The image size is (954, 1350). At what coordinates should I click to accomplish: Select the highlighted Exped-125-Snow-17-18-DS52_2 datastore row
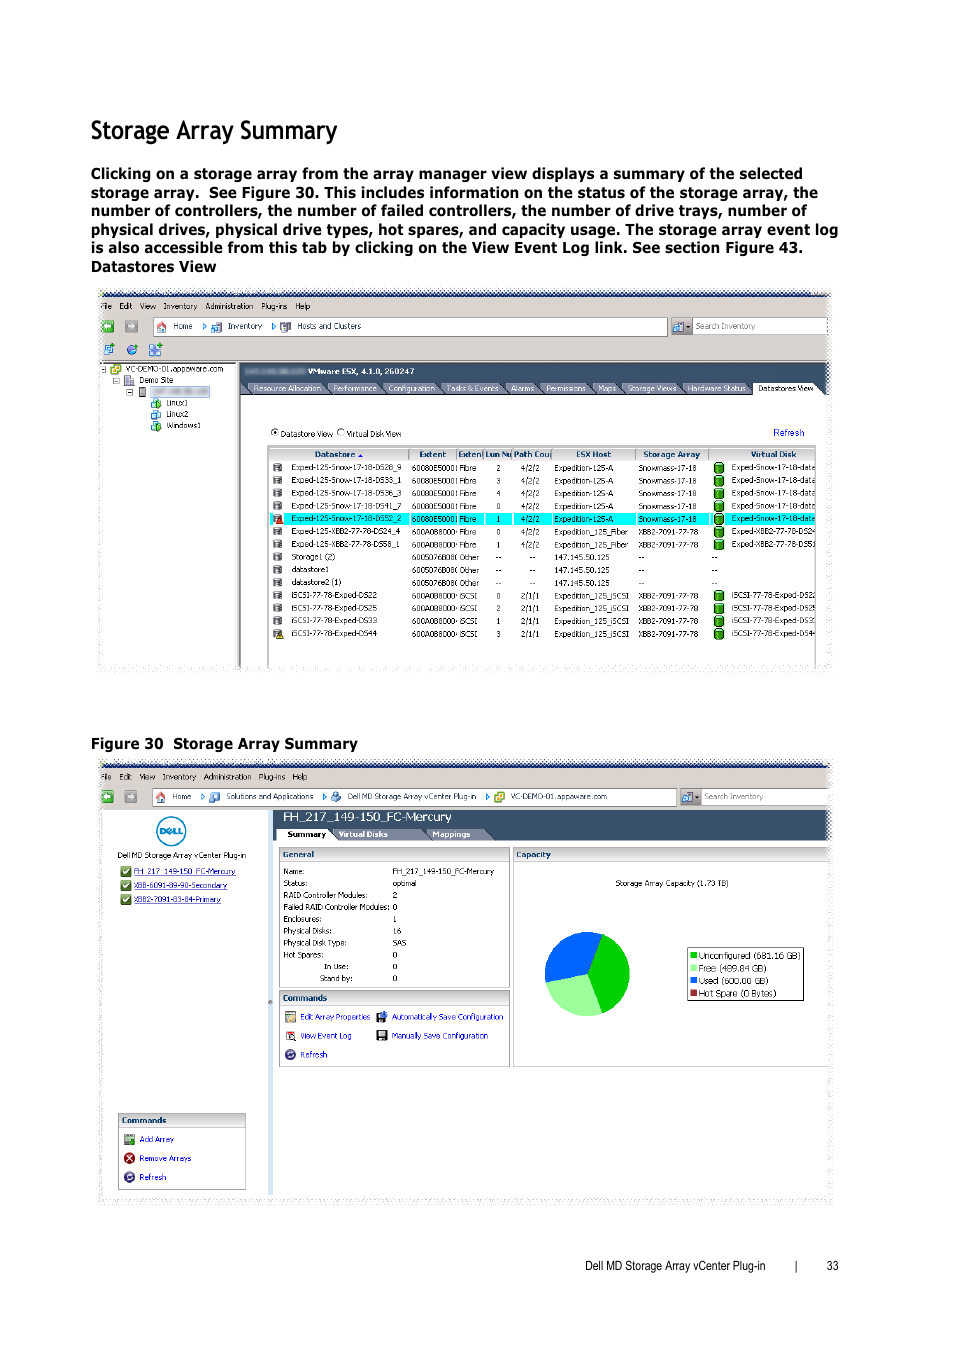[x=542, y=519]
